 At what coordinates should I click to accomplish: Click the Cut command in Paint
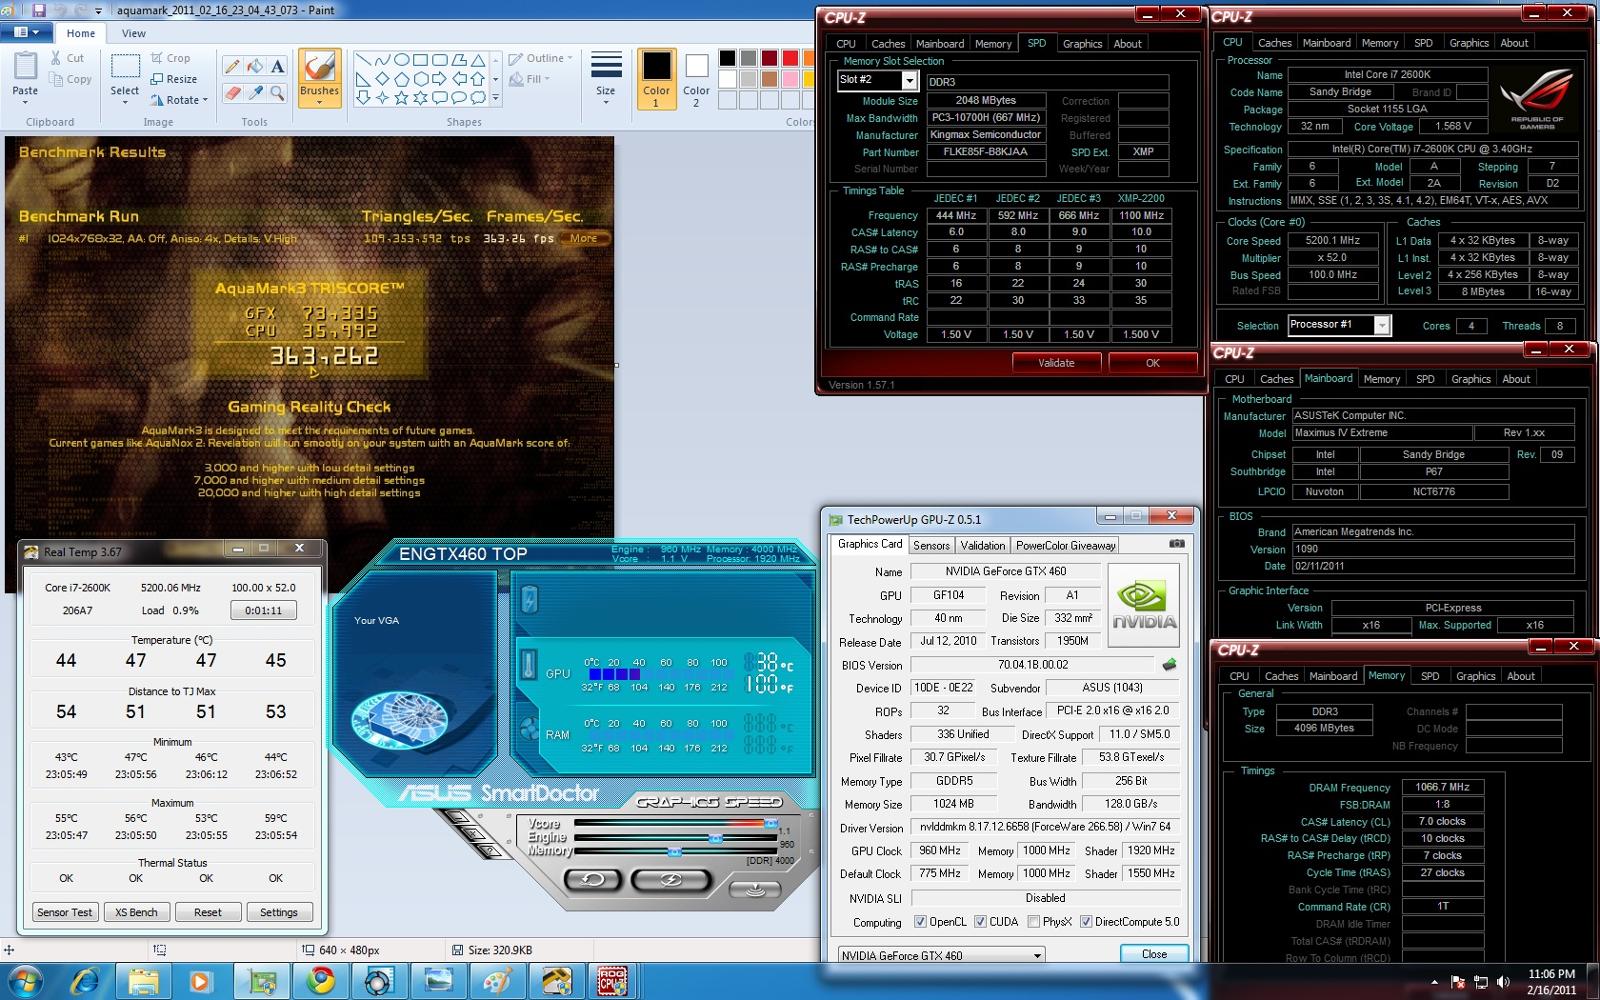click(x=66, y=59)
